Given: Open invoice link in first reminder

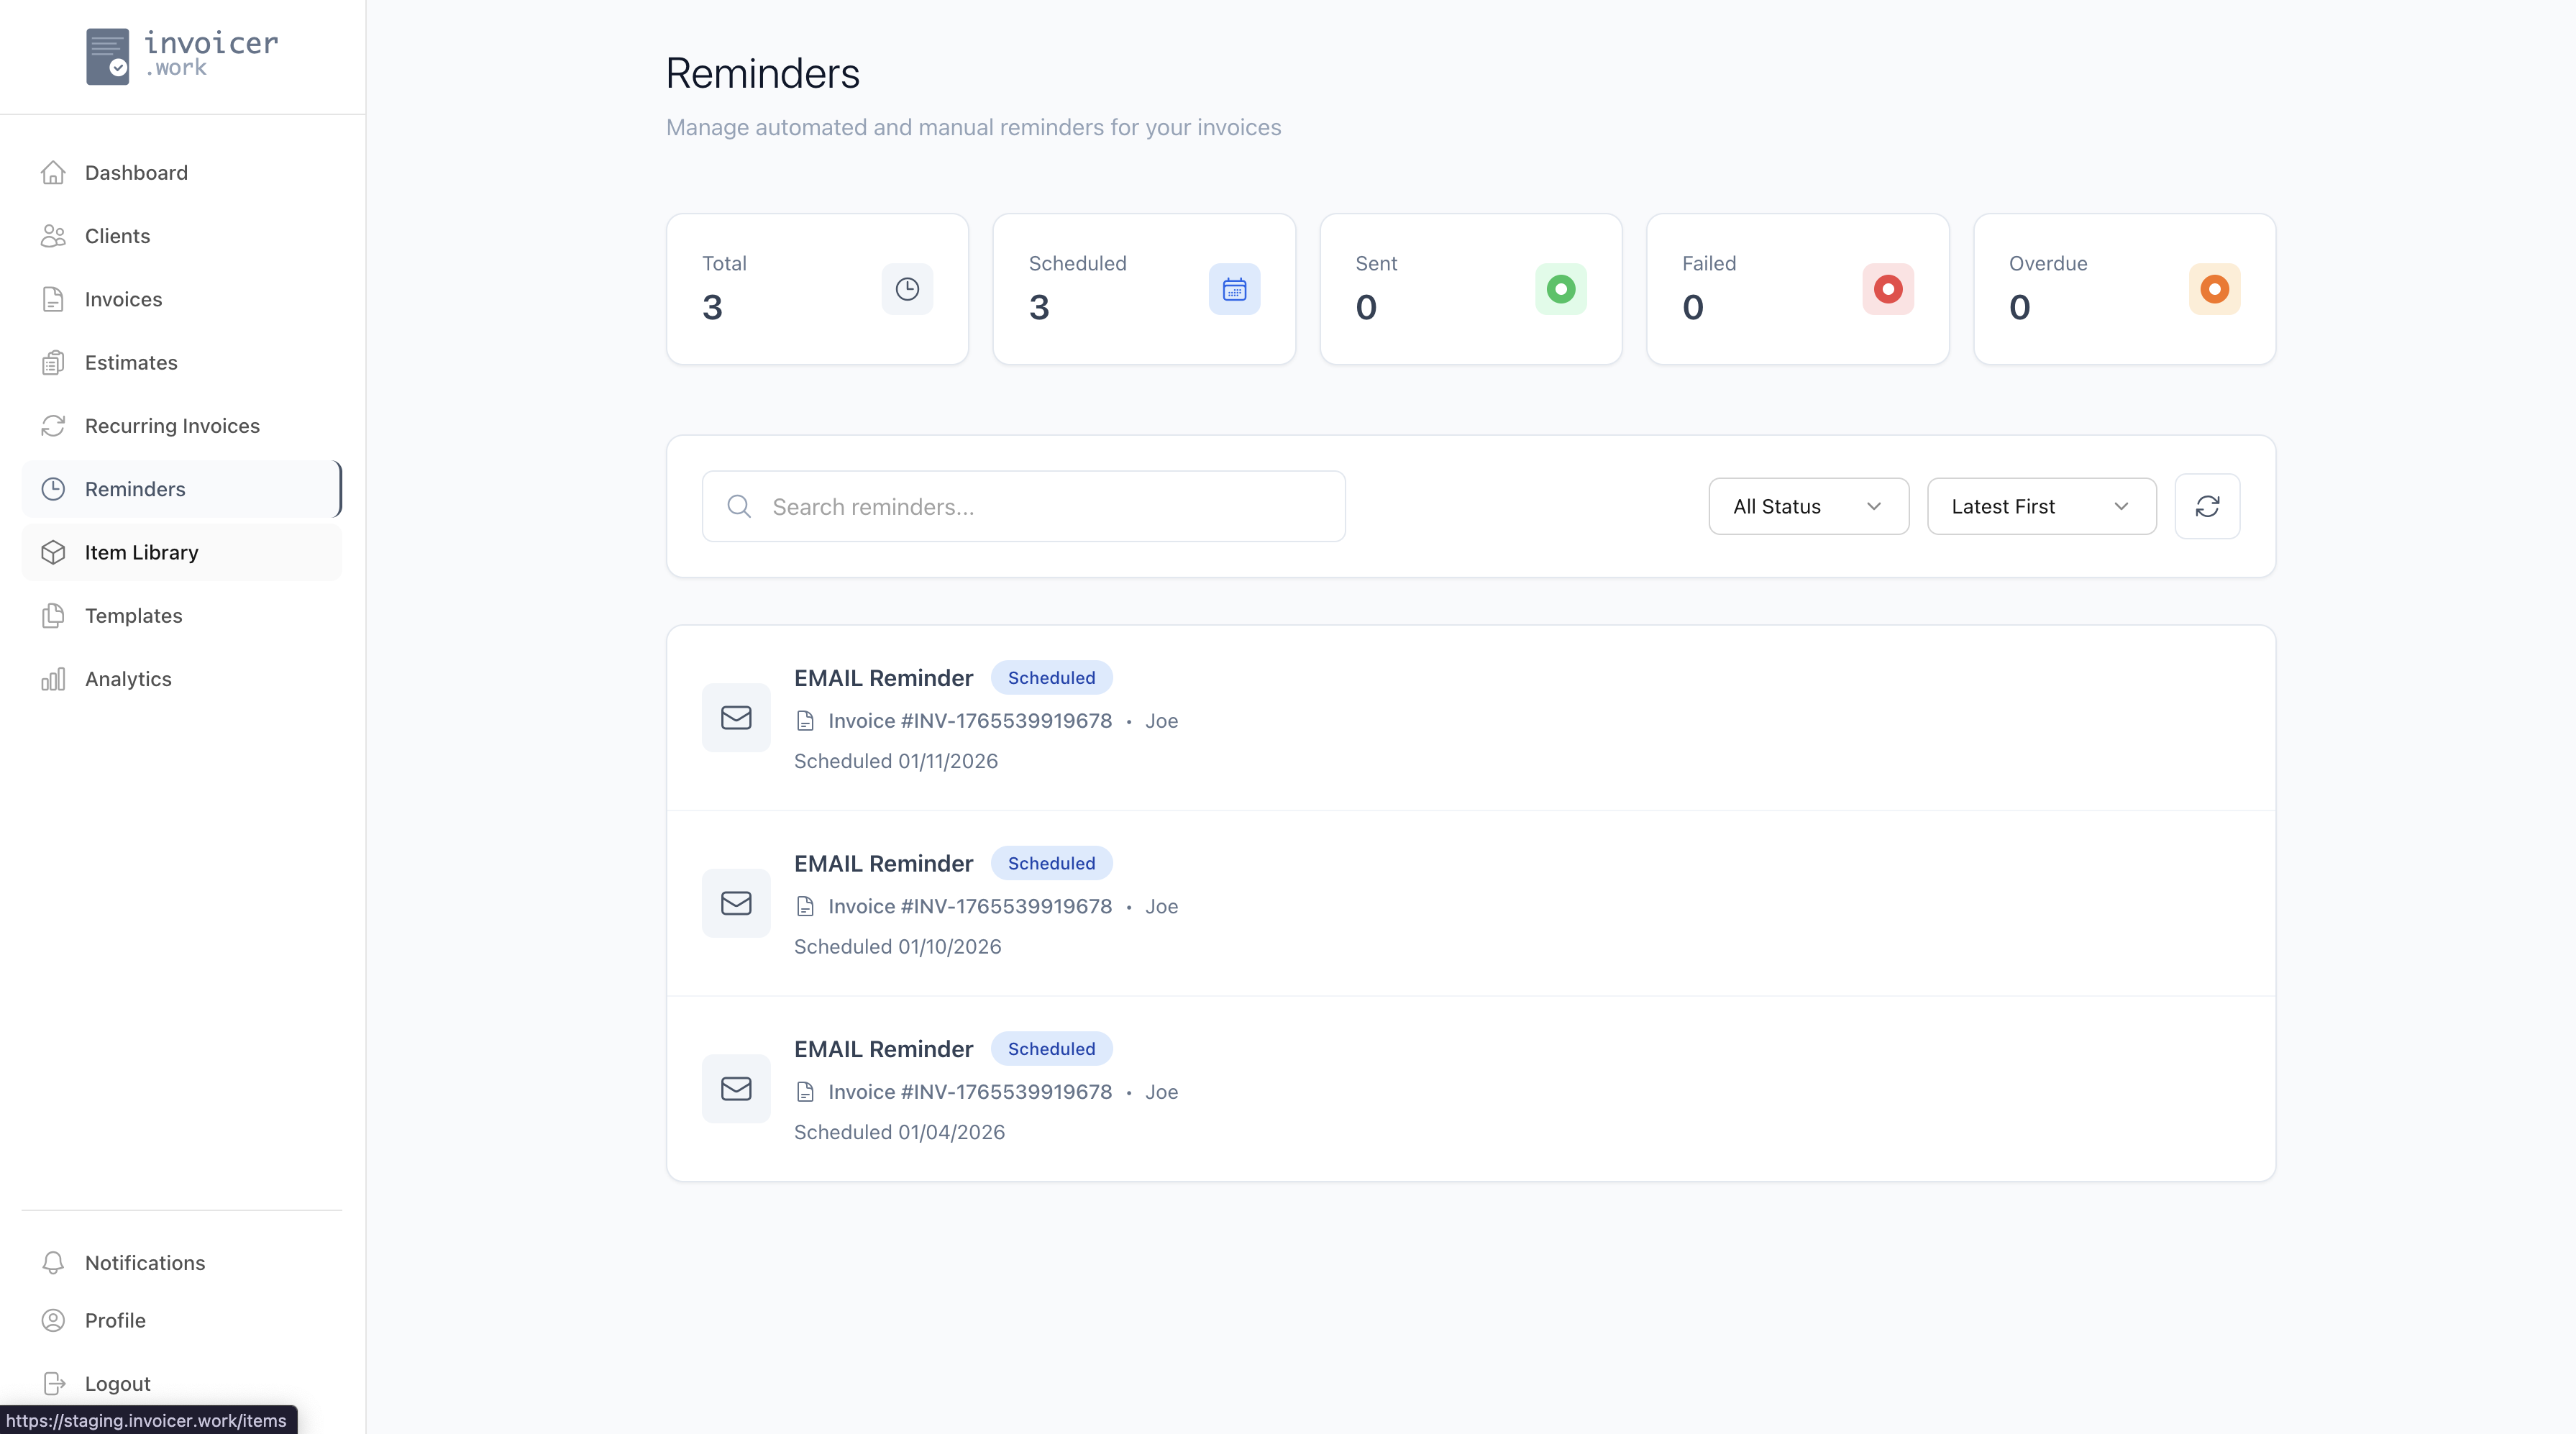Looking at the screenshot, I should (x=969, y=720).
